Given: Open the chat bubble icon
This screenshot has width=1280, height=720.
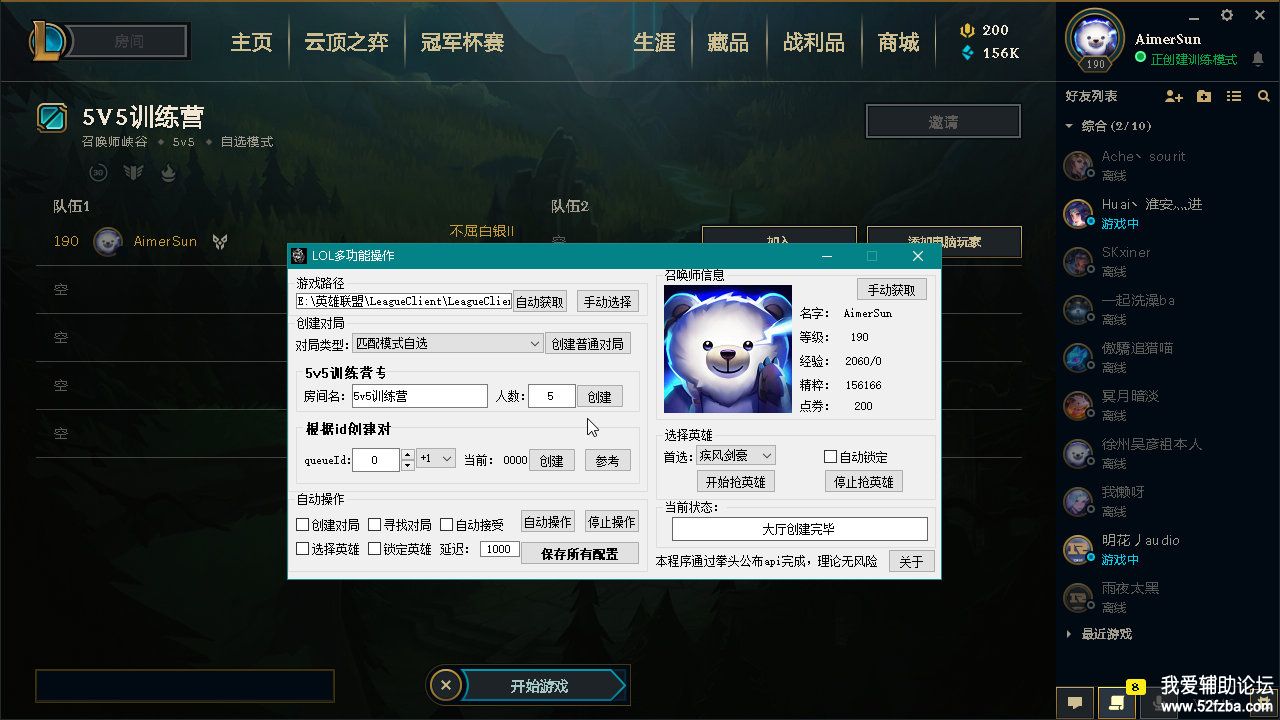Looking at the screenshot, I should click(1075, 702).
